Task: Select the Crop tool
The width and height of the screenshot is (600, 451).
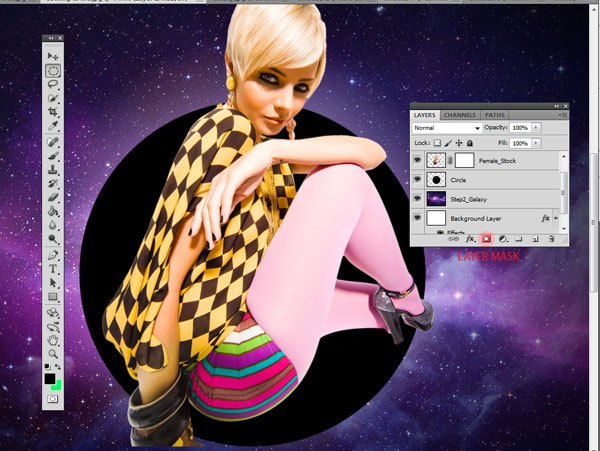Action: coord(53,112)
